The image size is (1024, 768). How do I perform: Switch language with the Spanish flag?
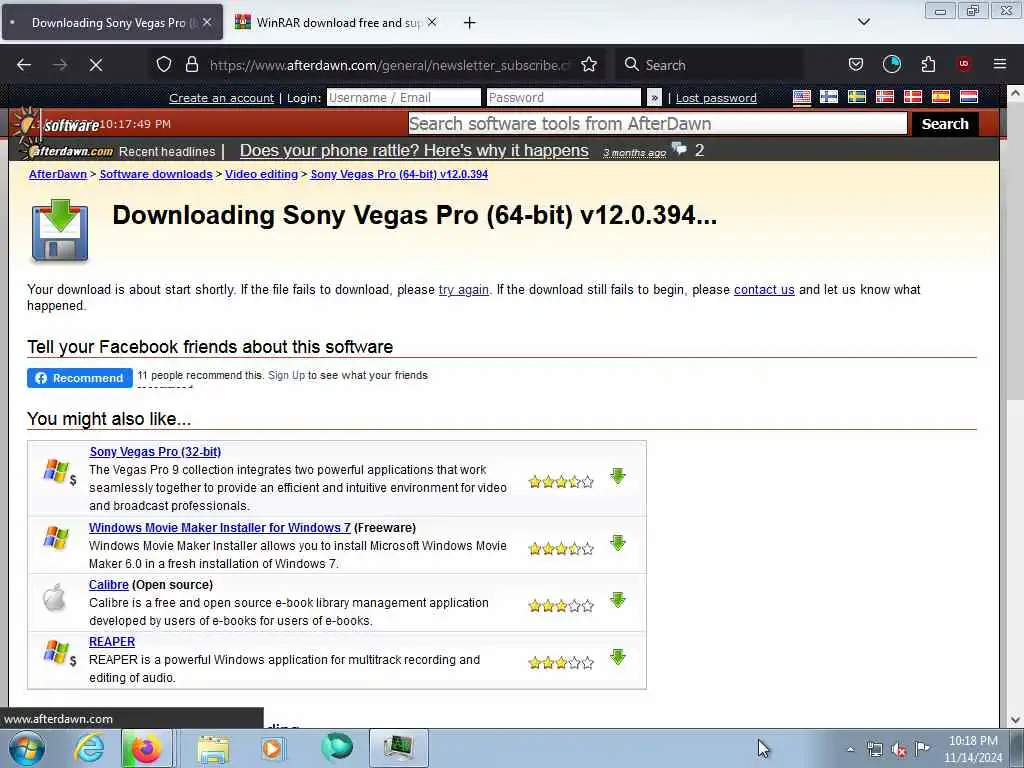click(940, 97)
